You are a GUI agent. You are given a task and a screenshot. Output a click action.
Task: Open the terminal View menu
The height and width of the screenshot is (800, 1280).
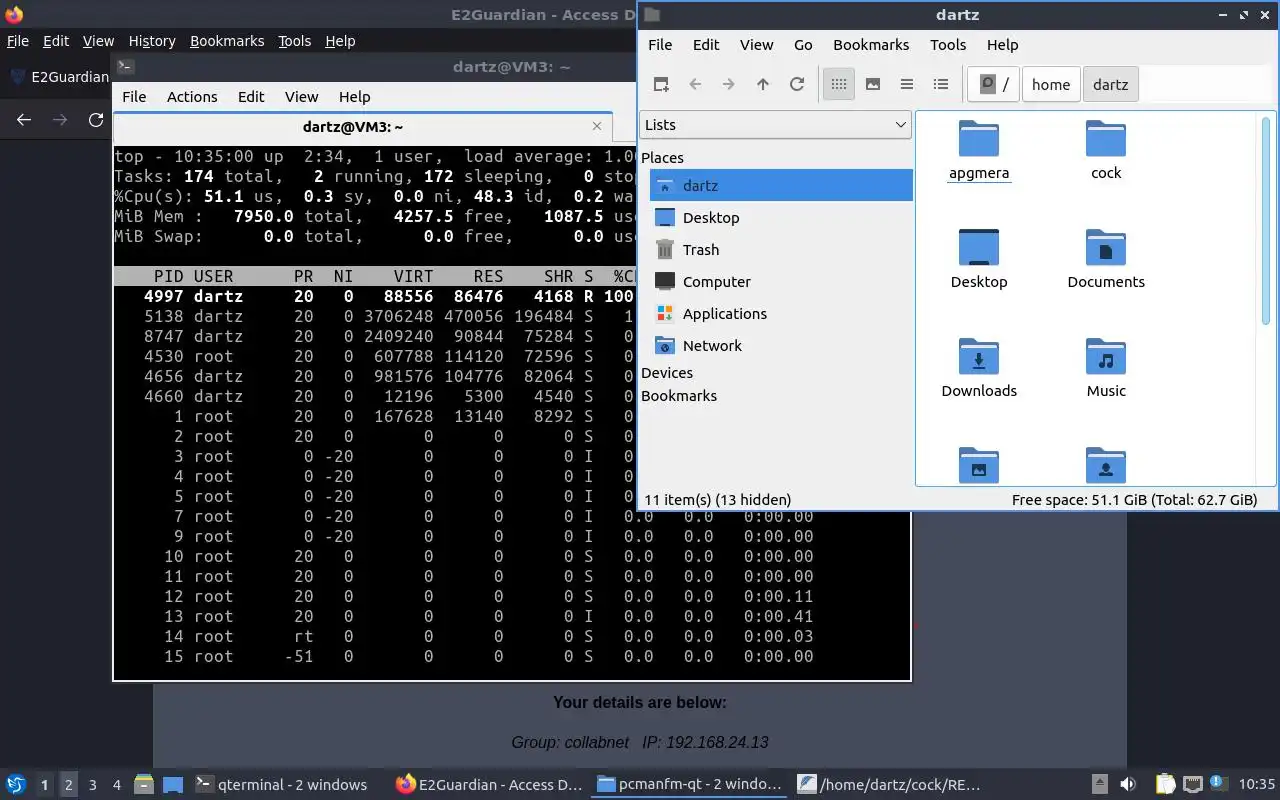point(301,97)
